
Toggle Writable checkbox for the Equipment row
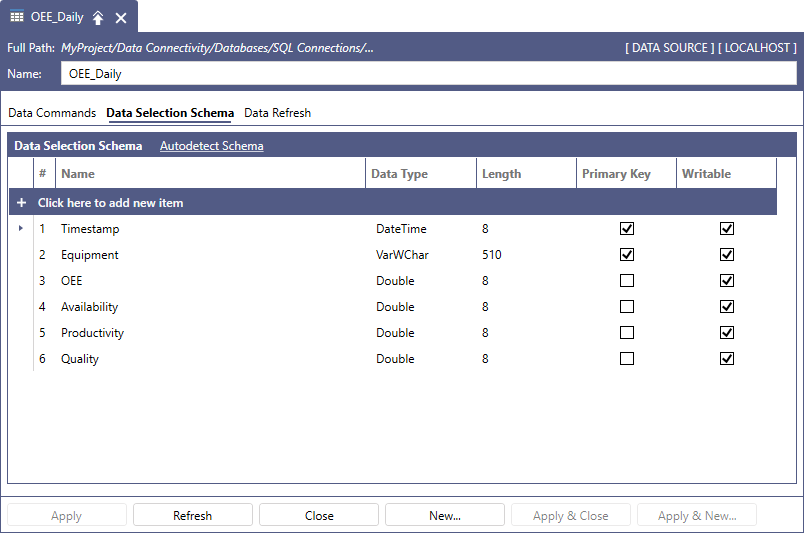(x=727, y=255)
